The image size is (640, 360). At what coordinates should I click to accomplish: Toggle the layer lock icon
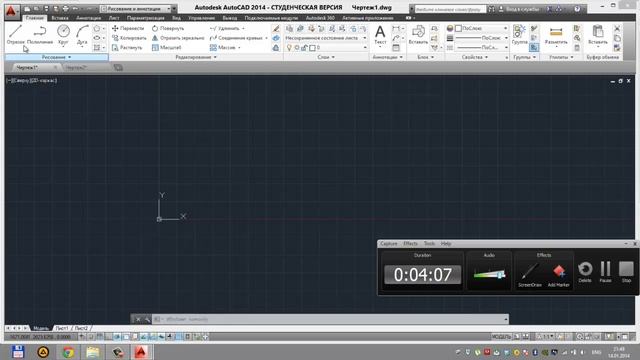304,48
